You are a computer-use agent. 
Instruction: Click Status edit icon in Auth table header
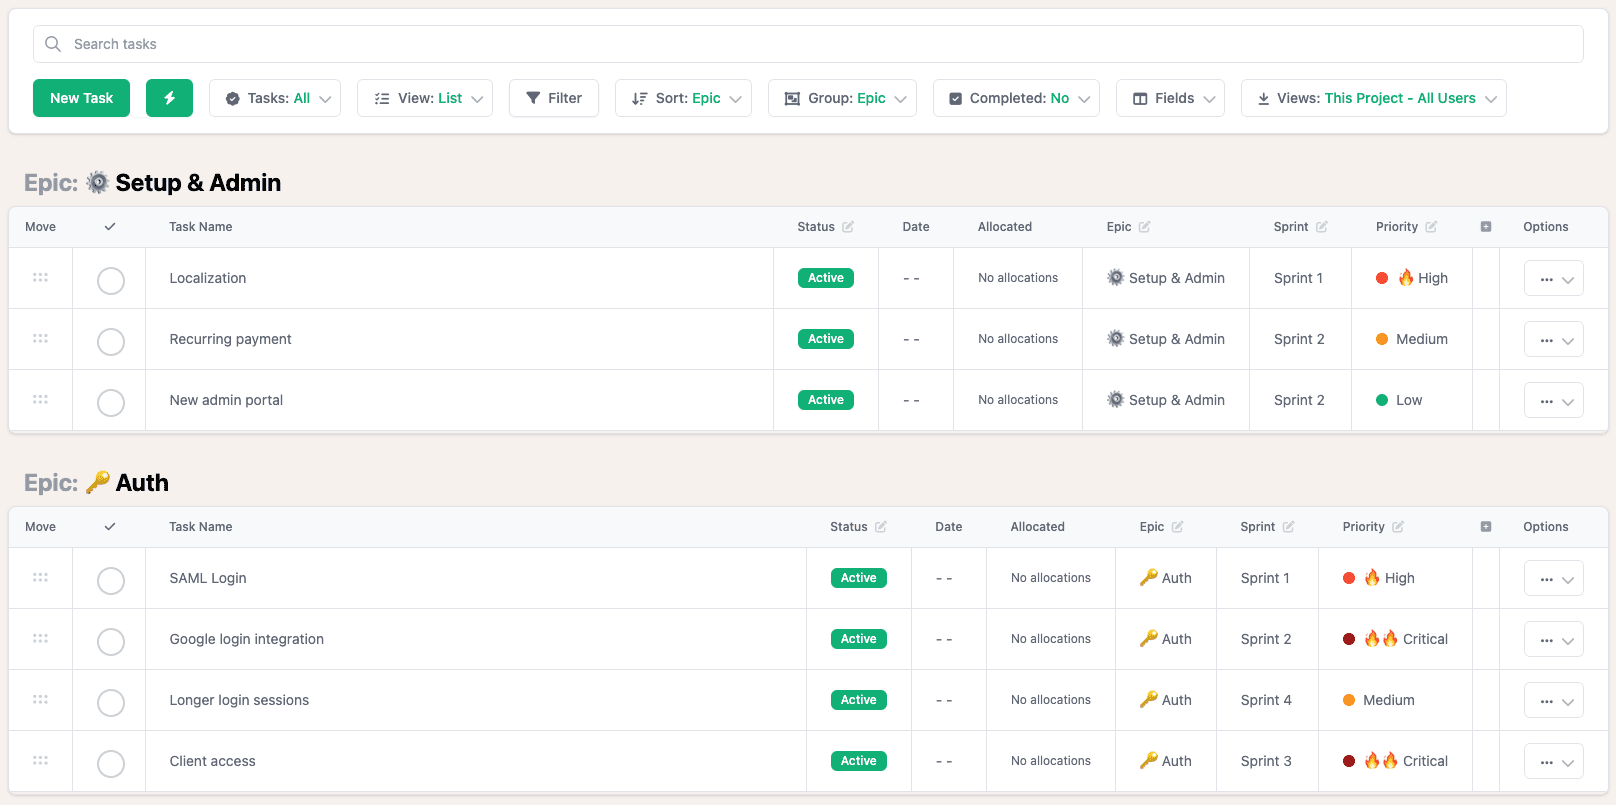pos(881,527)
